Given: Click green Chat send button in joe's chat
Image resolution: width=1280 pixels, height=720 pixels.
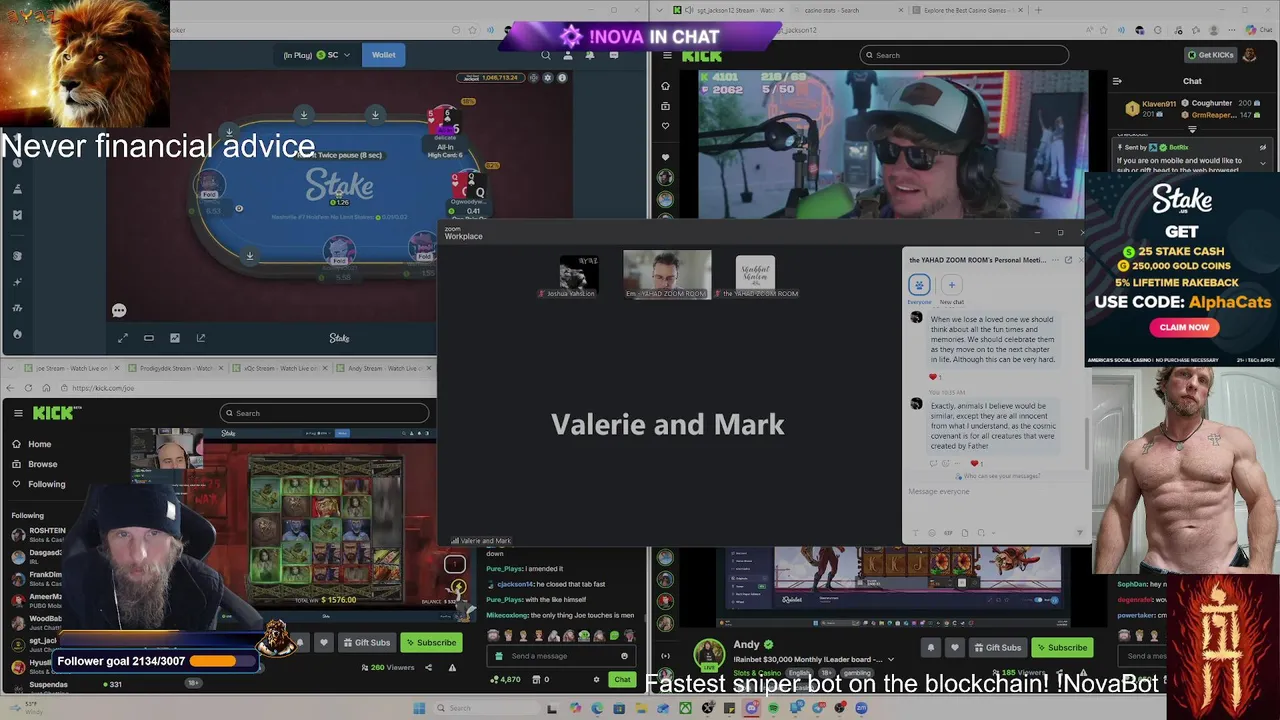Looking at the screenshot, I should 622,679.
